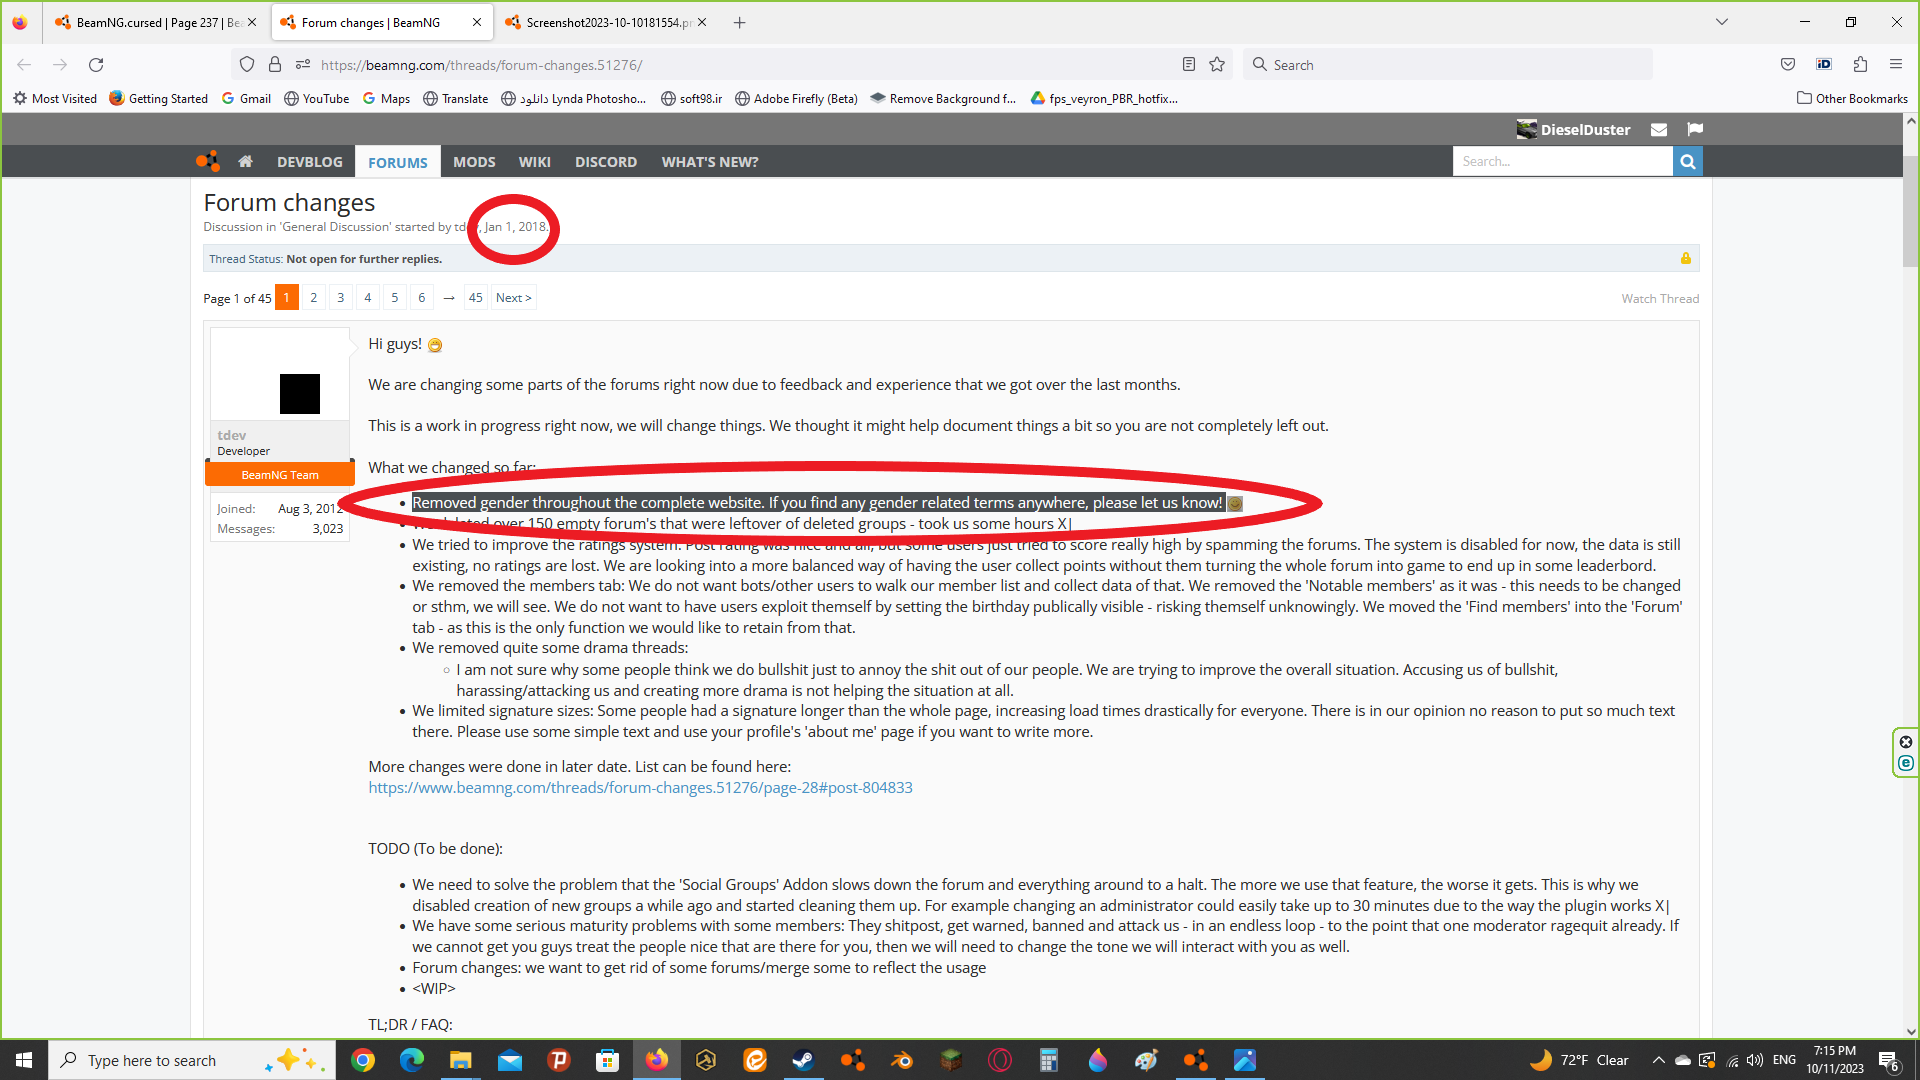Go to page 6 of the thread
This screenshot has height=1080, width=1920.
pyautogui.click(x=422, y=297)
